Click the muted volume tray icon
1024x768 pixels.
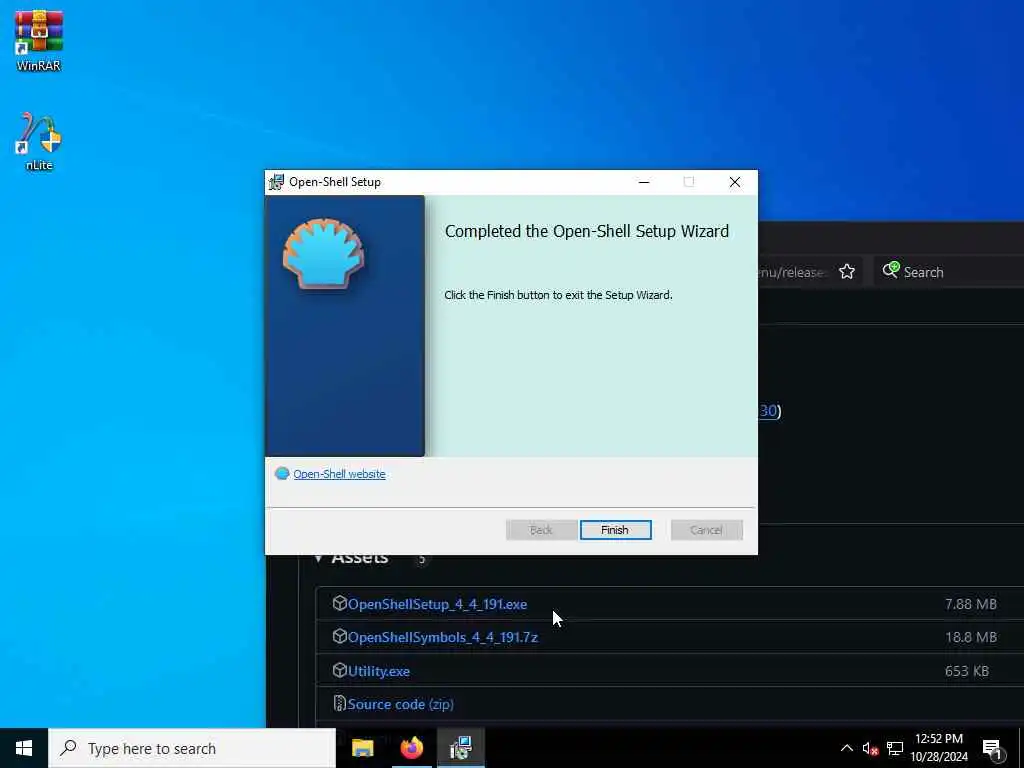(x=870, y=748)
